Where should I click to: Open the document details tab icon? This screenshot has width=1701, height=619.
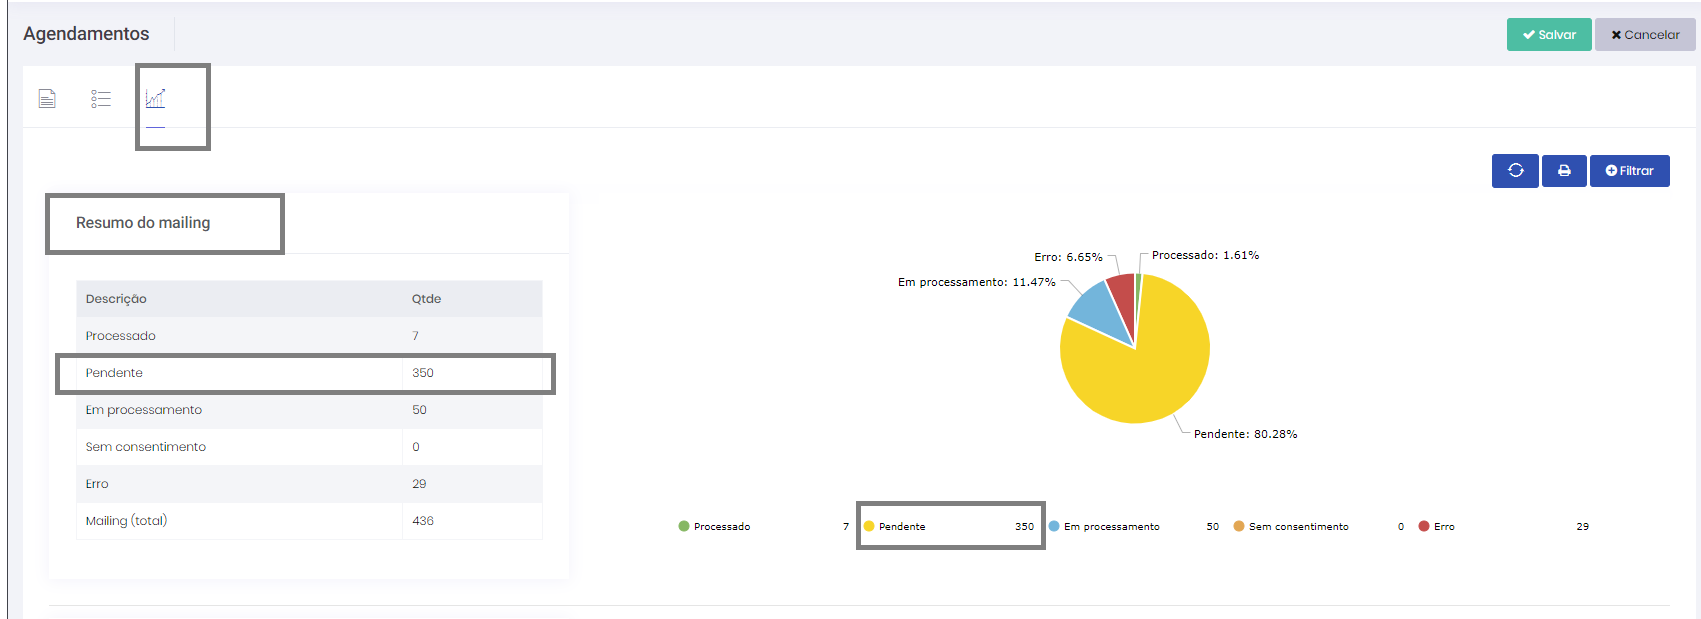(x=47, y=98)
